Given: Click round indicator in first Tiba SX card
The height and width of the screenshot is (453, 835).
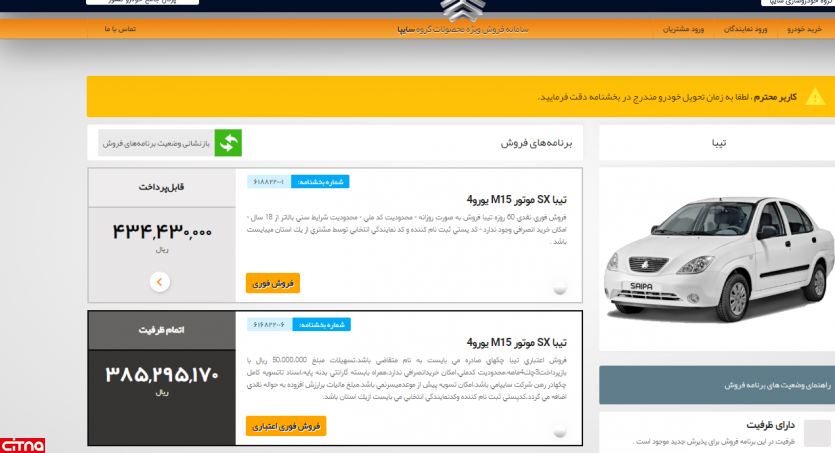Looking at the screenshot, I should click(x=560, y=287).
